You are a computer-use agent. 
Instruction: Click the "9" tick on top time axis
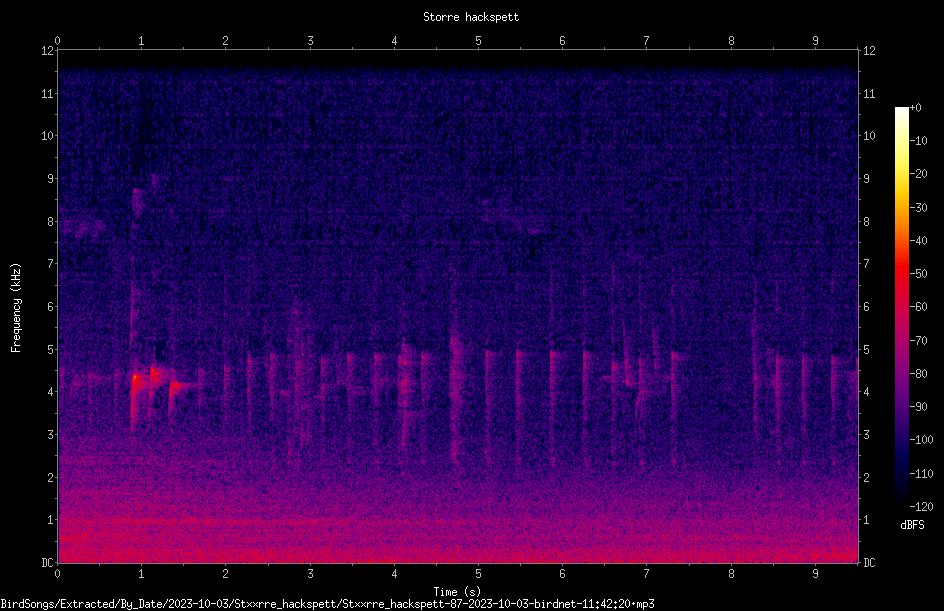tap(815, 41)
